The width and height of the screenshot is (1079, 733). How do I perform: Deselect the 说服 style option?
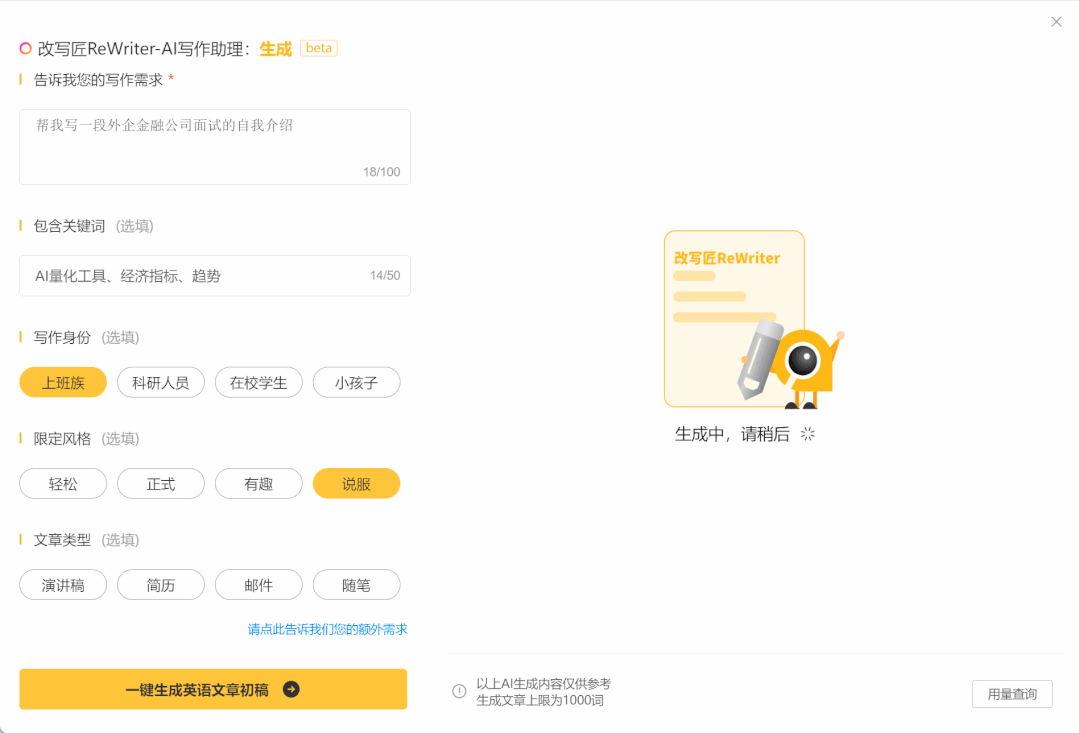point(356,483)
